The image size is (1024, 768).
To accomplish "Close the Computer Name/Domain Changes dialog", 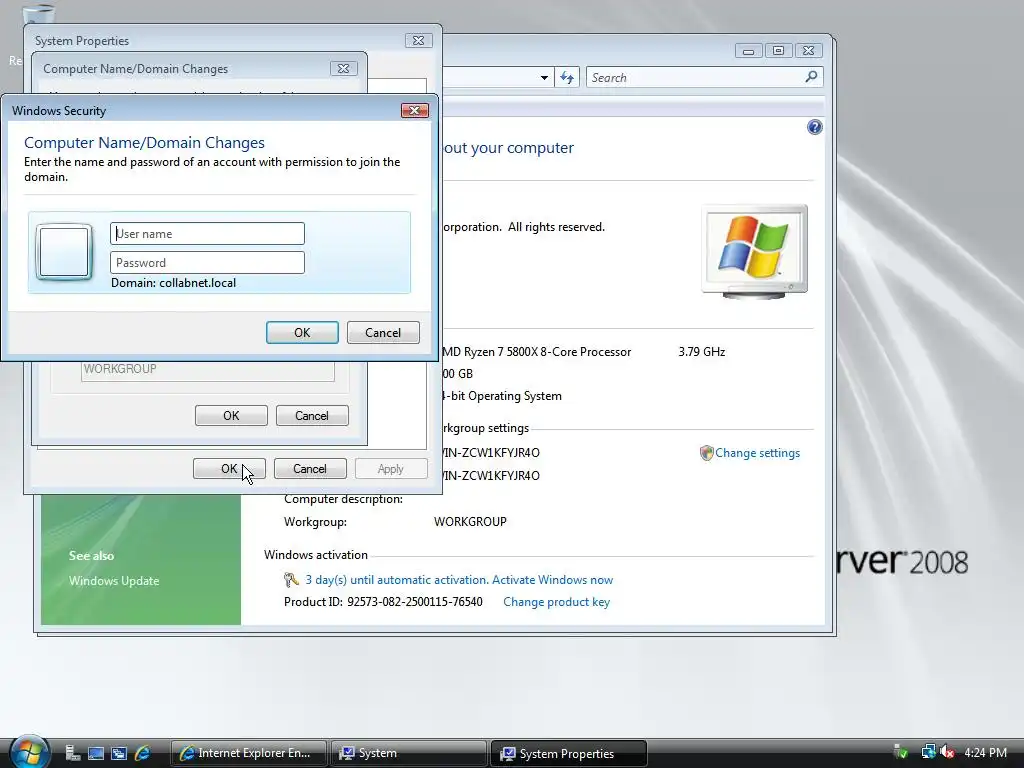I will pyautogui.click(x=343, y=68).
